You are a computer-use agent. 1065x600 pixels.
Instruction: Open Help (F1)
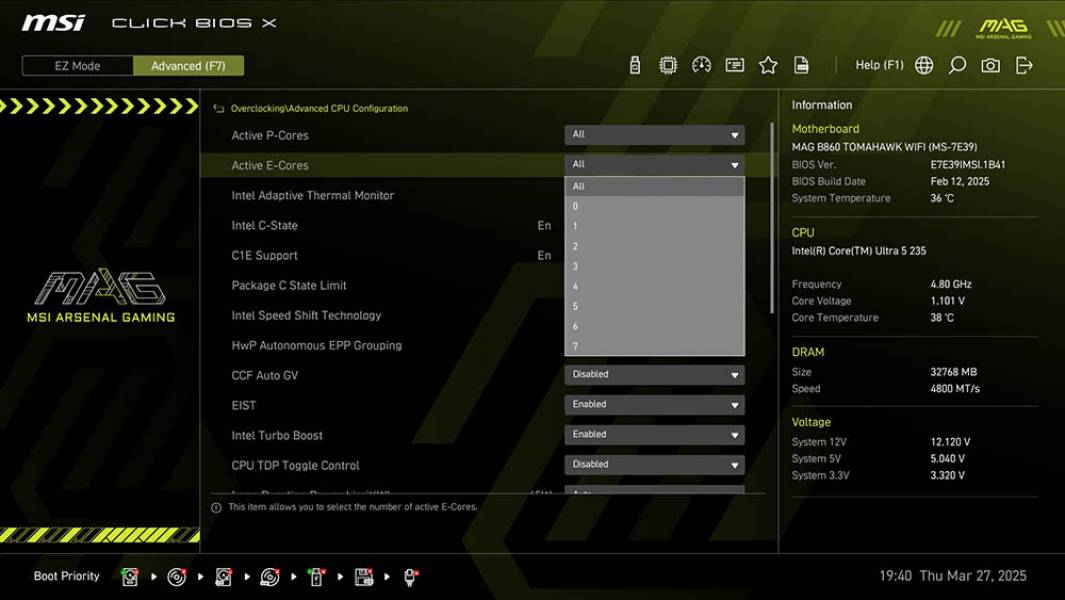point(880,65)
